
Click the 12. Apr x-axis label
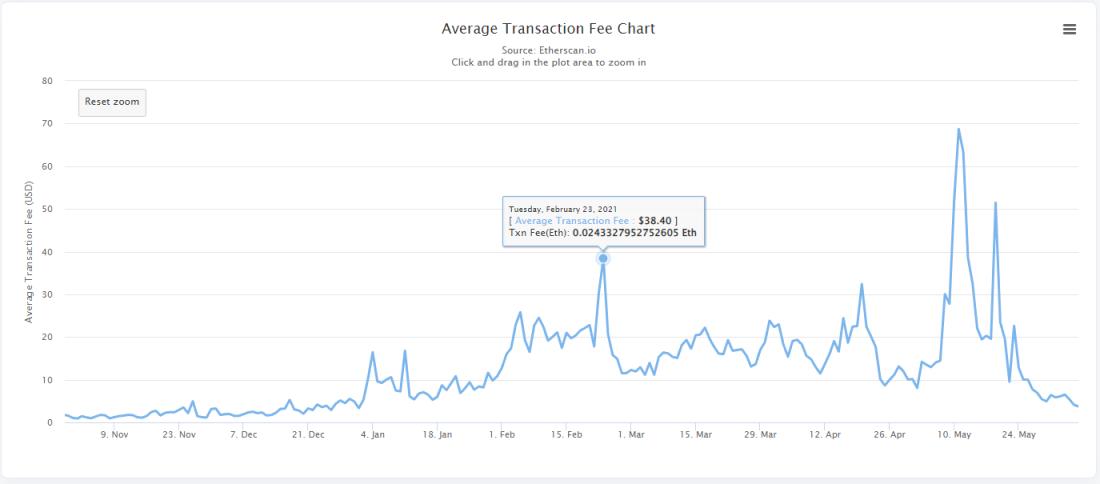pyautogui.click(x=825, y=435)
